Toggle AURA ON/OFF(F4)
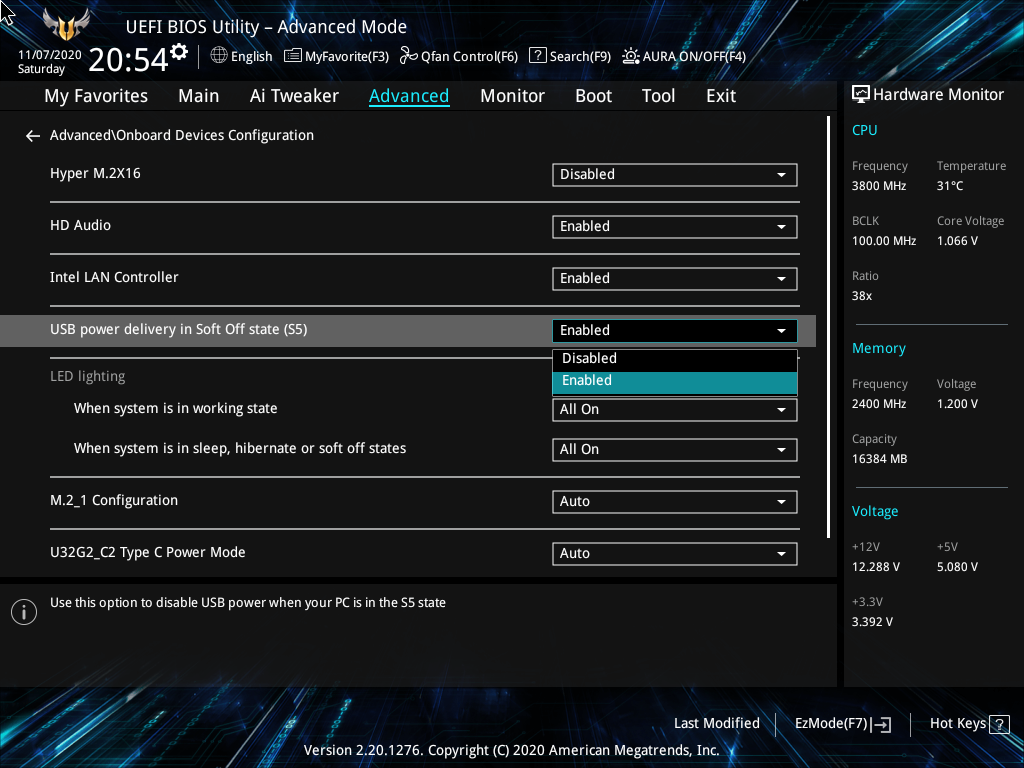Viewport: 1024px width, 768px height. [683, 56]
